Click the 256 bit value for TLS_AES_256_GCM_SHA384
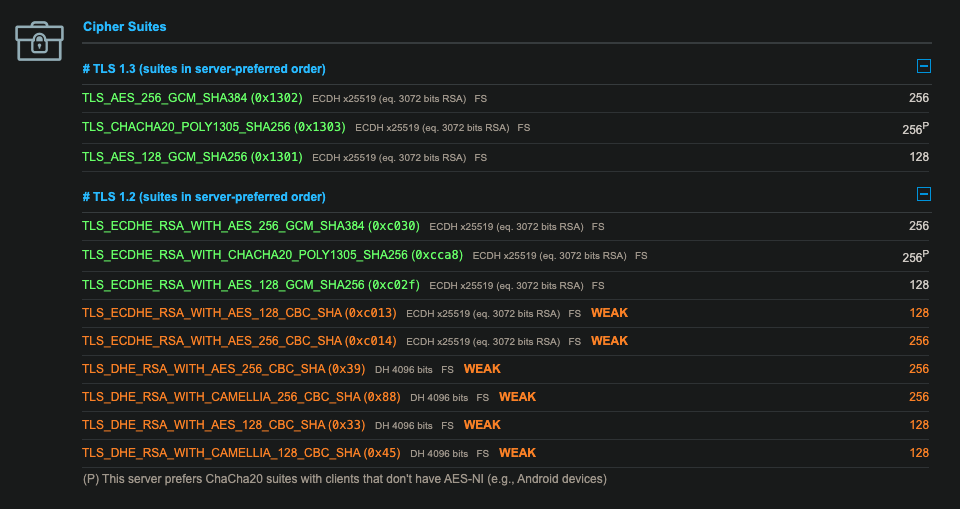 pos(918,98)
